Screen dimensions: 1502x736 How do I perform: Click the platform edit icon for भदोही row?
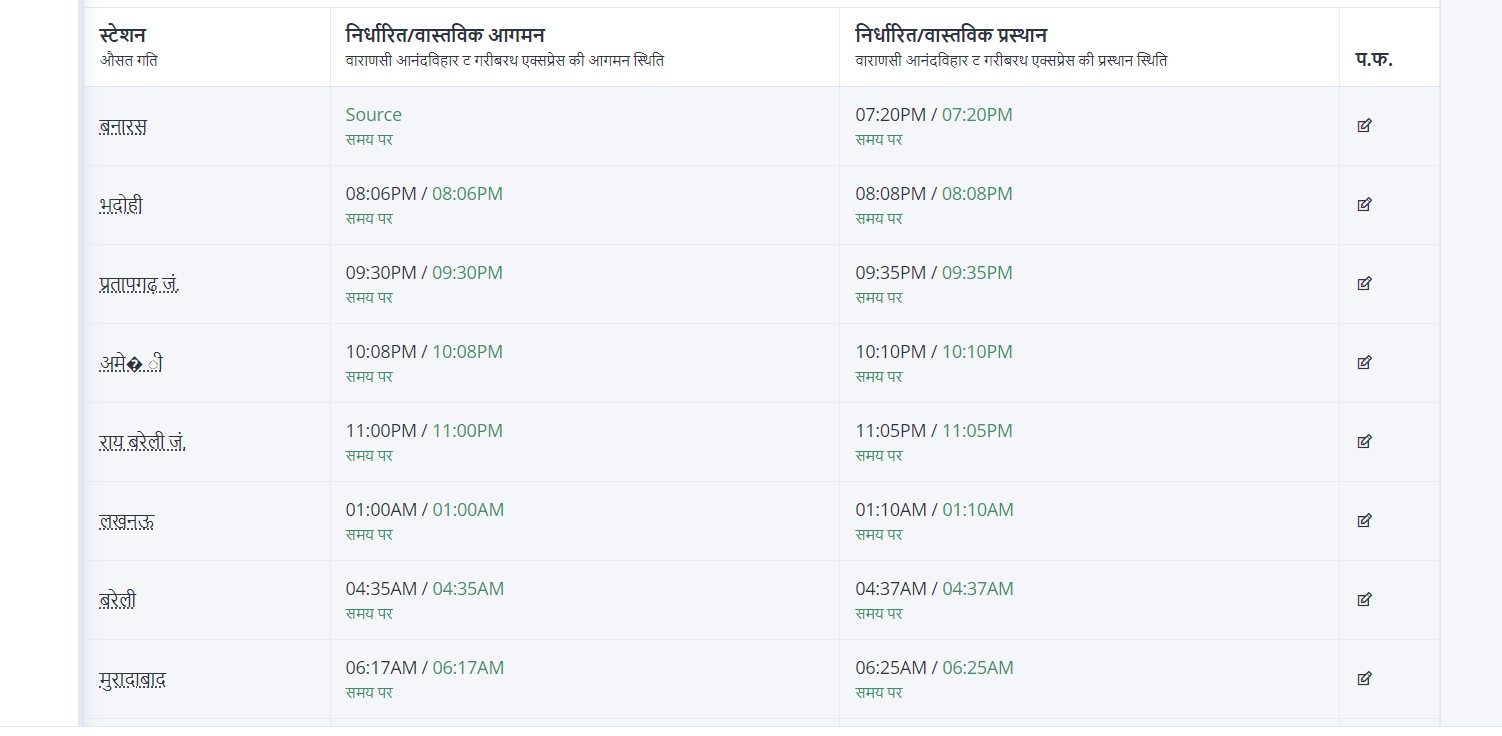[1364, 205]
